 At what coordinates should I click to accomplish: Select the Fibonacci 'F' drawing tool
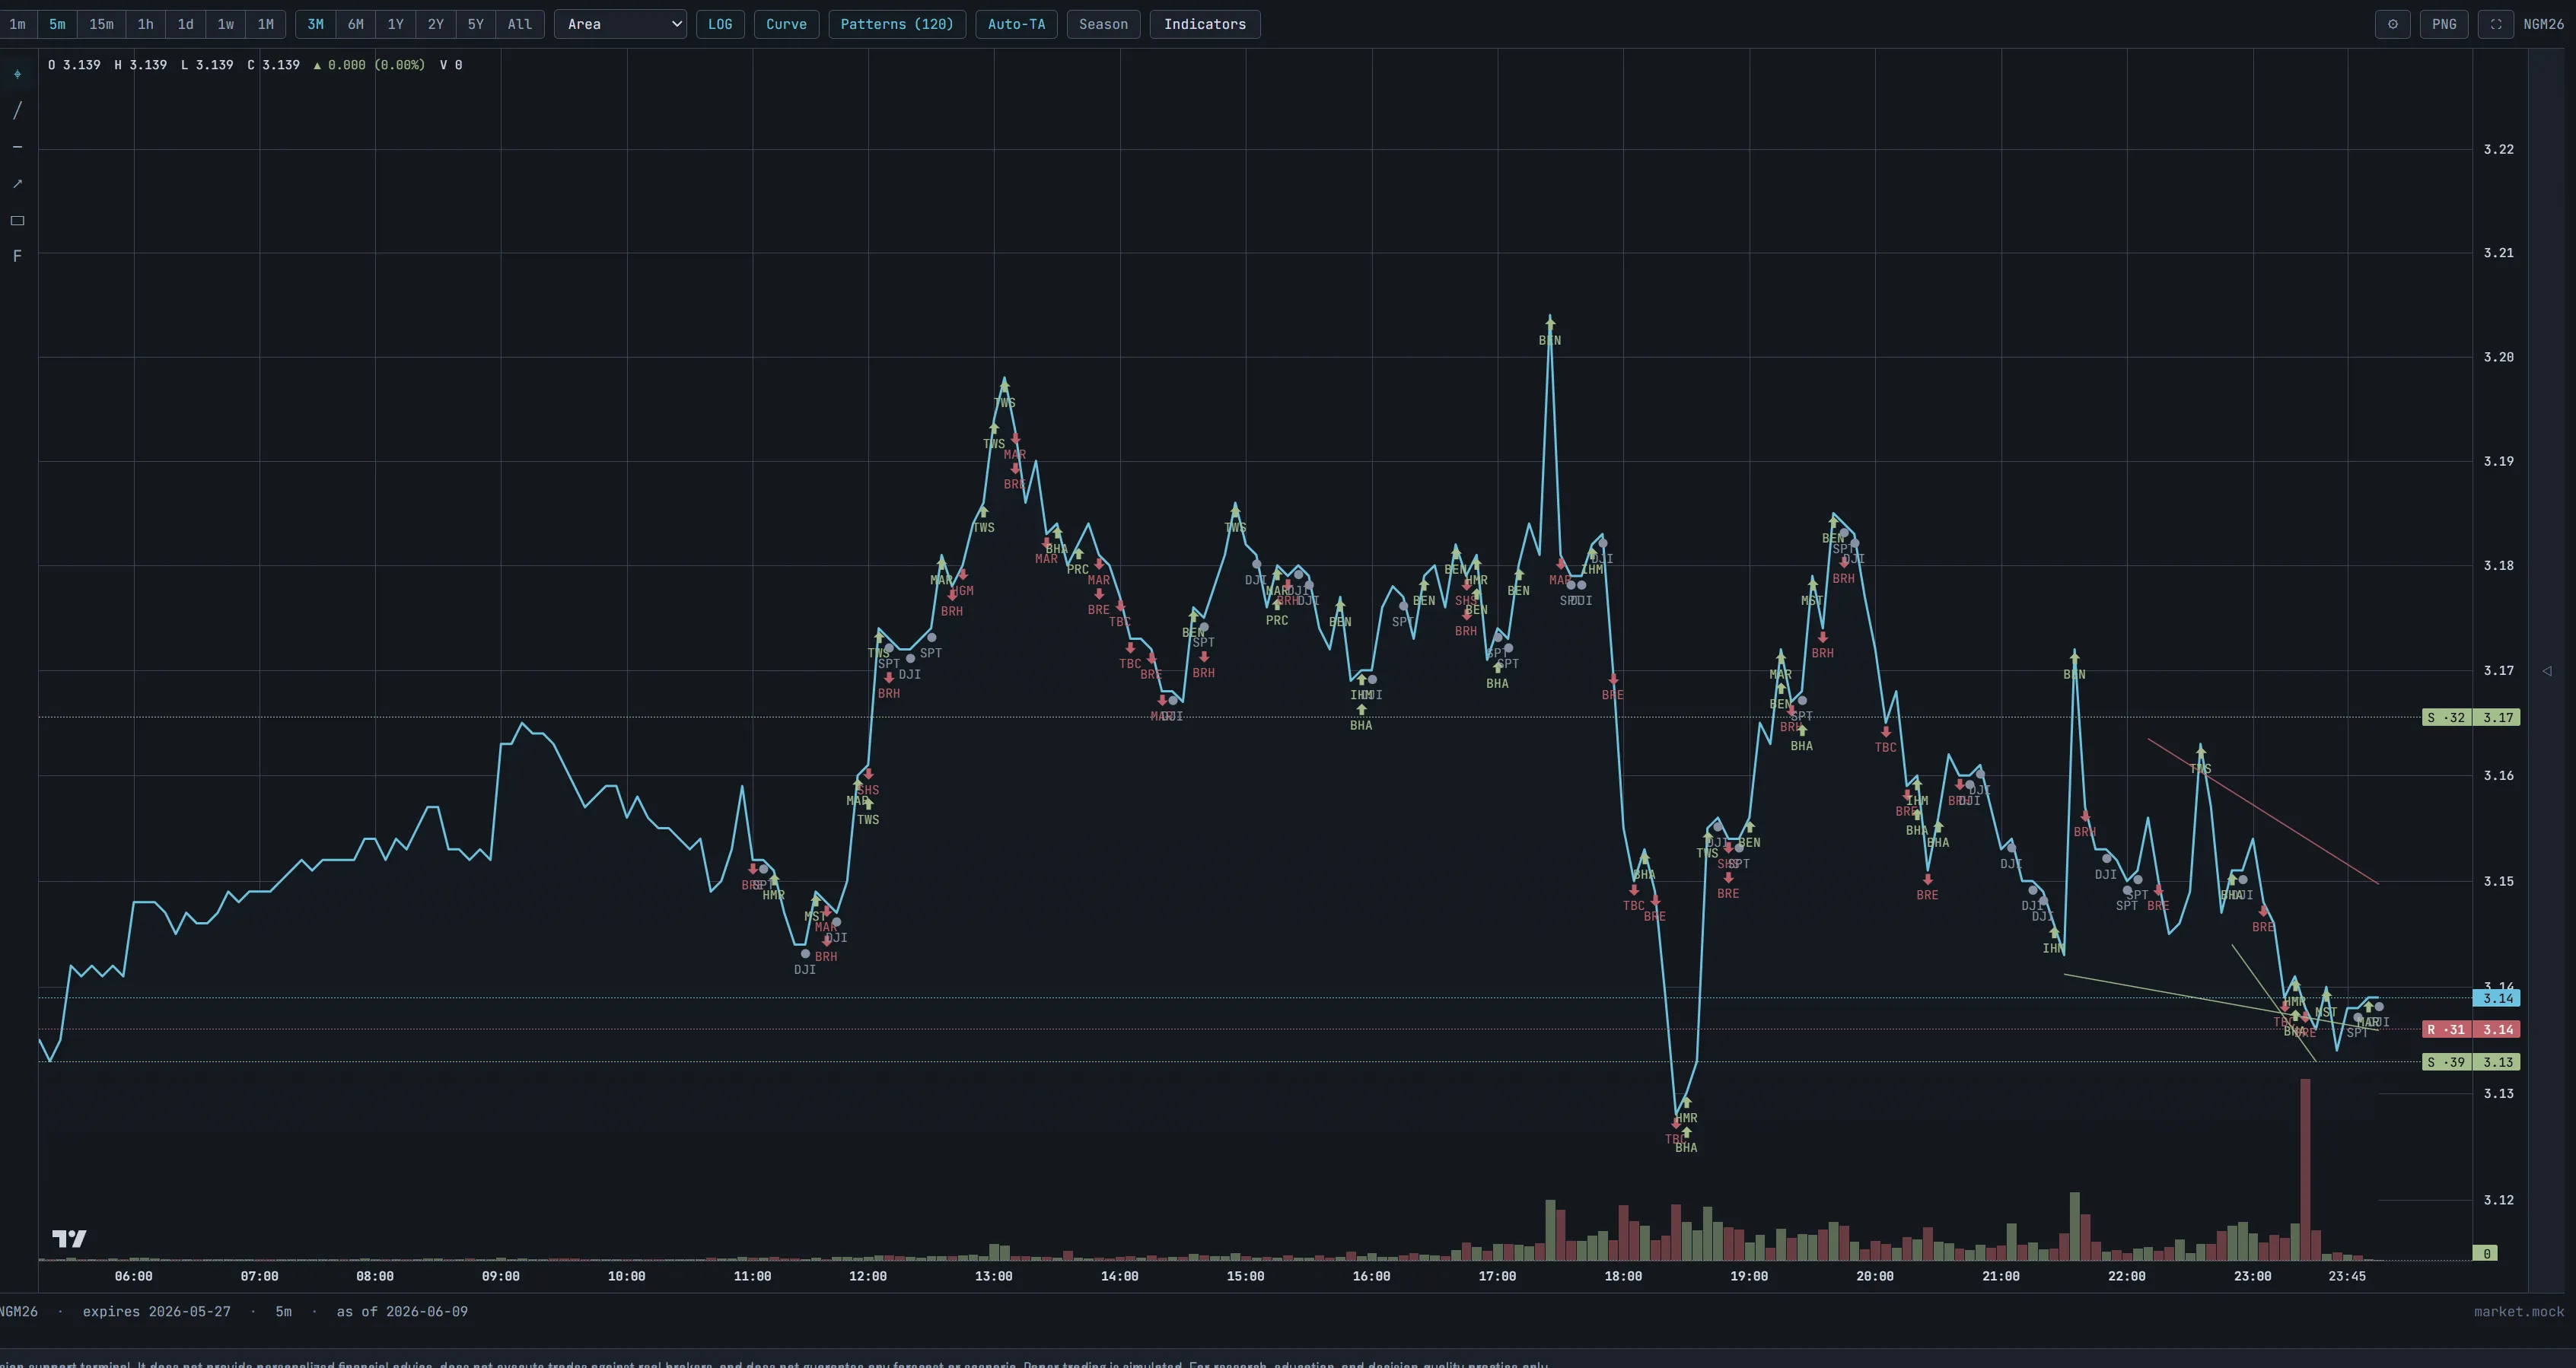coord(17,256)
